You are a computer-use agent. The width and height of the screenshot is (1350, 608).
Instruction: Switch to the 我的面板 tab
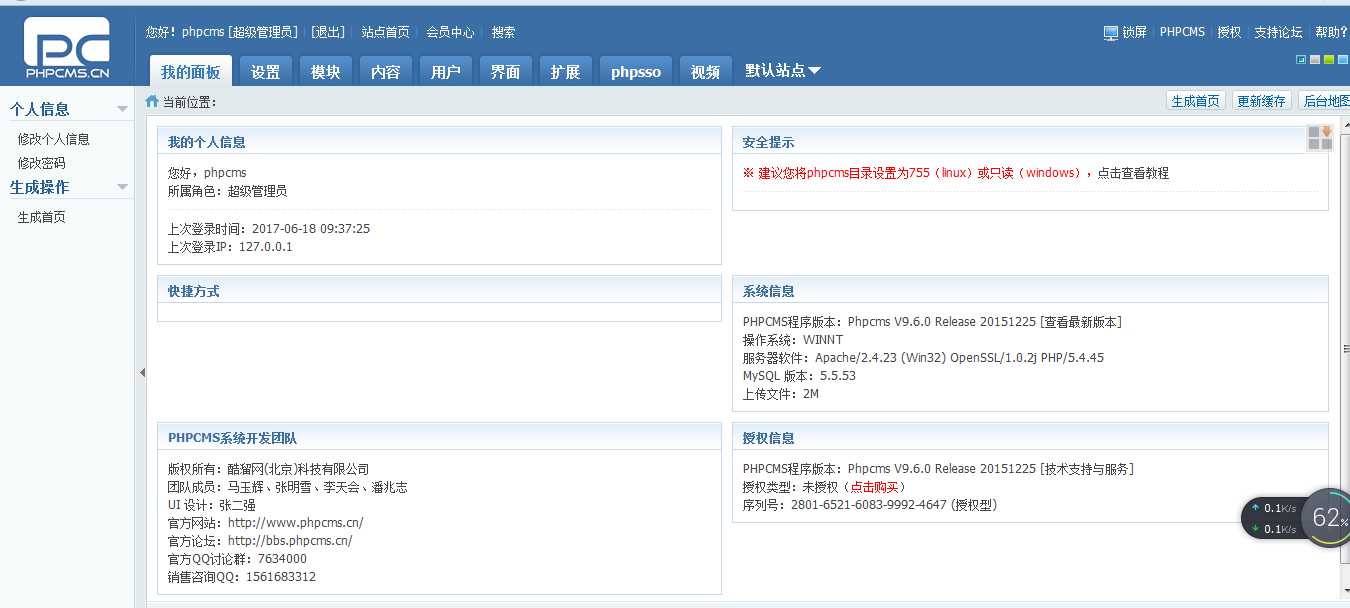tap(190, 71)
